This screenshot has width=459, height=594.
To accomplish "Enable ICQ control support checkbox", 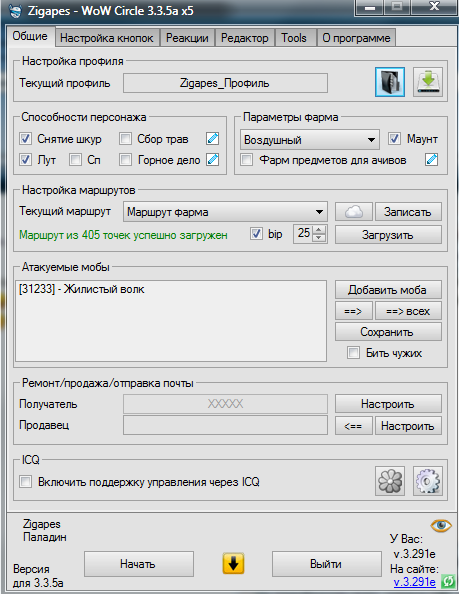I will tap(25, 482).
